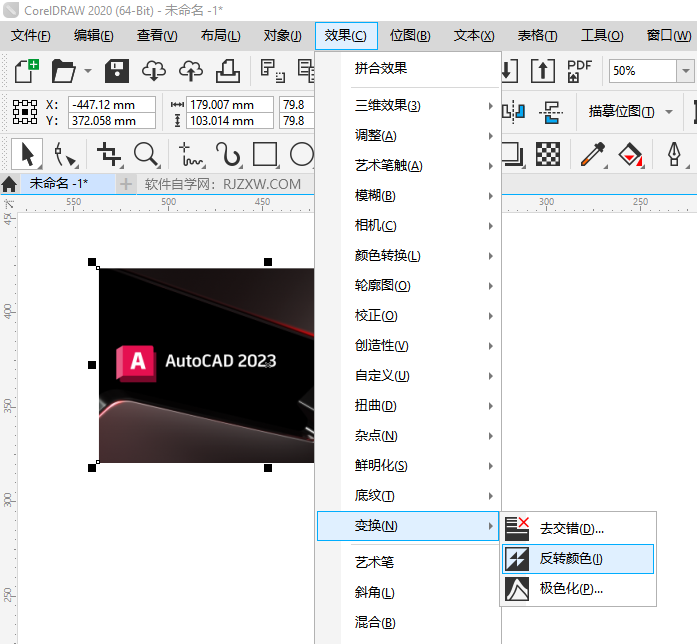
Task: Open the 位图(B) menu
Action: click(x=410, y=36)
